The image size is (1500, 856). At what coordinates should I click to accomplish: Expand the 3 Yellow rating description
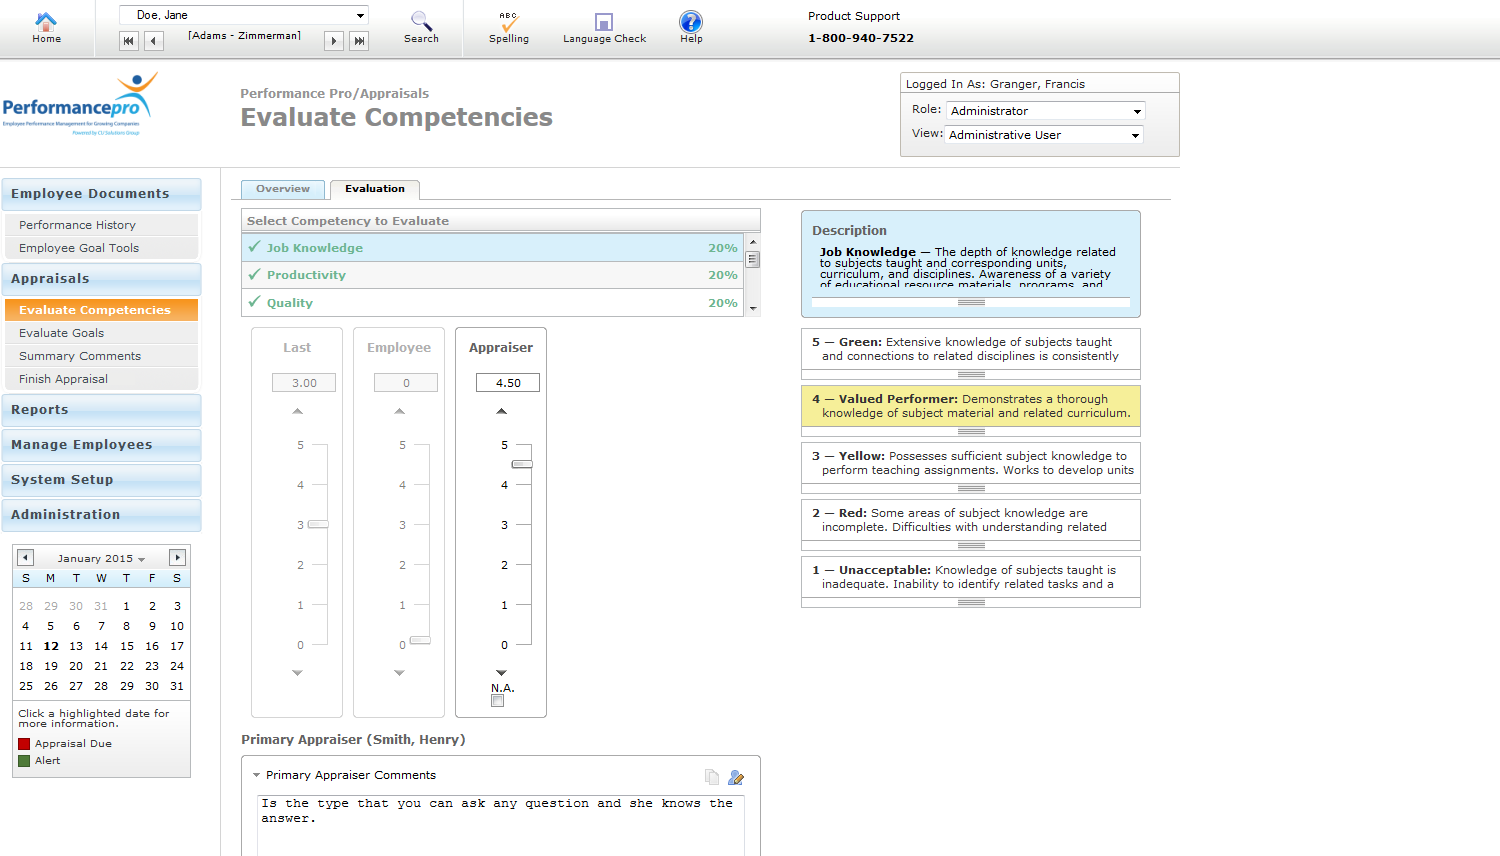pos(971,488)
